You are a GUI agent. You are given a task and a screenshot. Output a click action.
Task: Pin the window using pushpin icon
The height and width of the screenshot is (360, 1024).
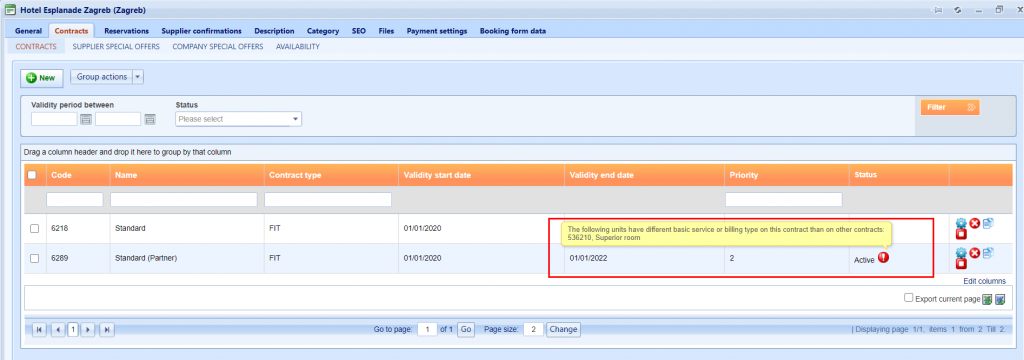[938, 10]
